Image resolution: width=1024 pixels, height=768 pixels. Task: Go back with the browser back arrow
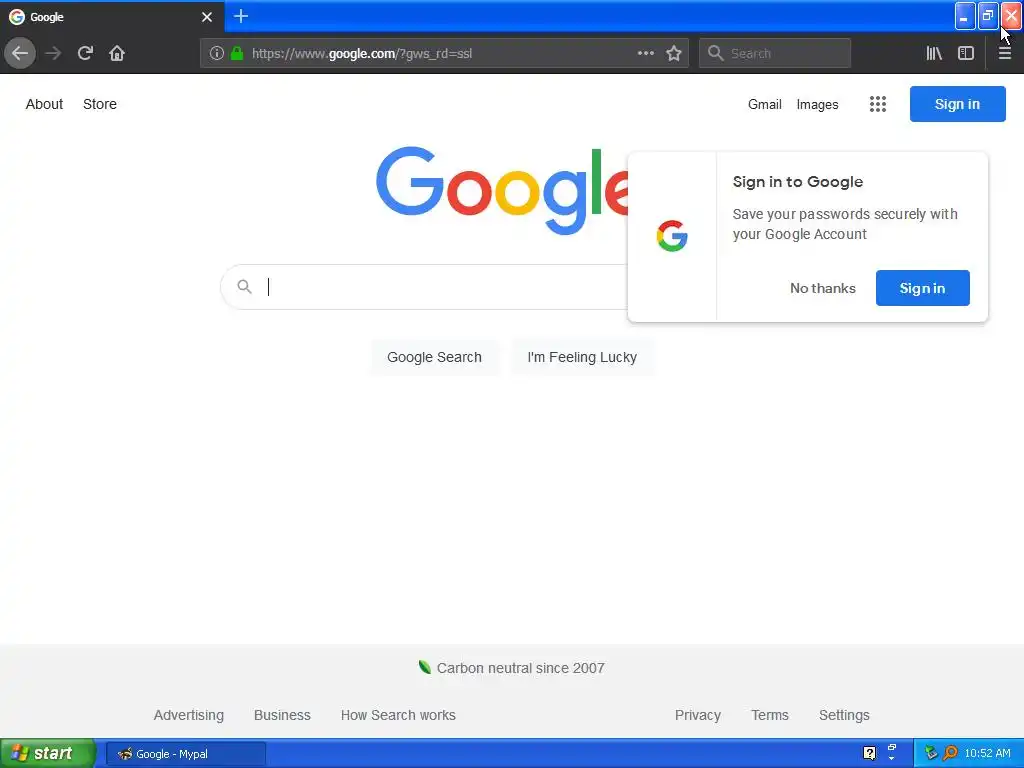tap(20, 53)
